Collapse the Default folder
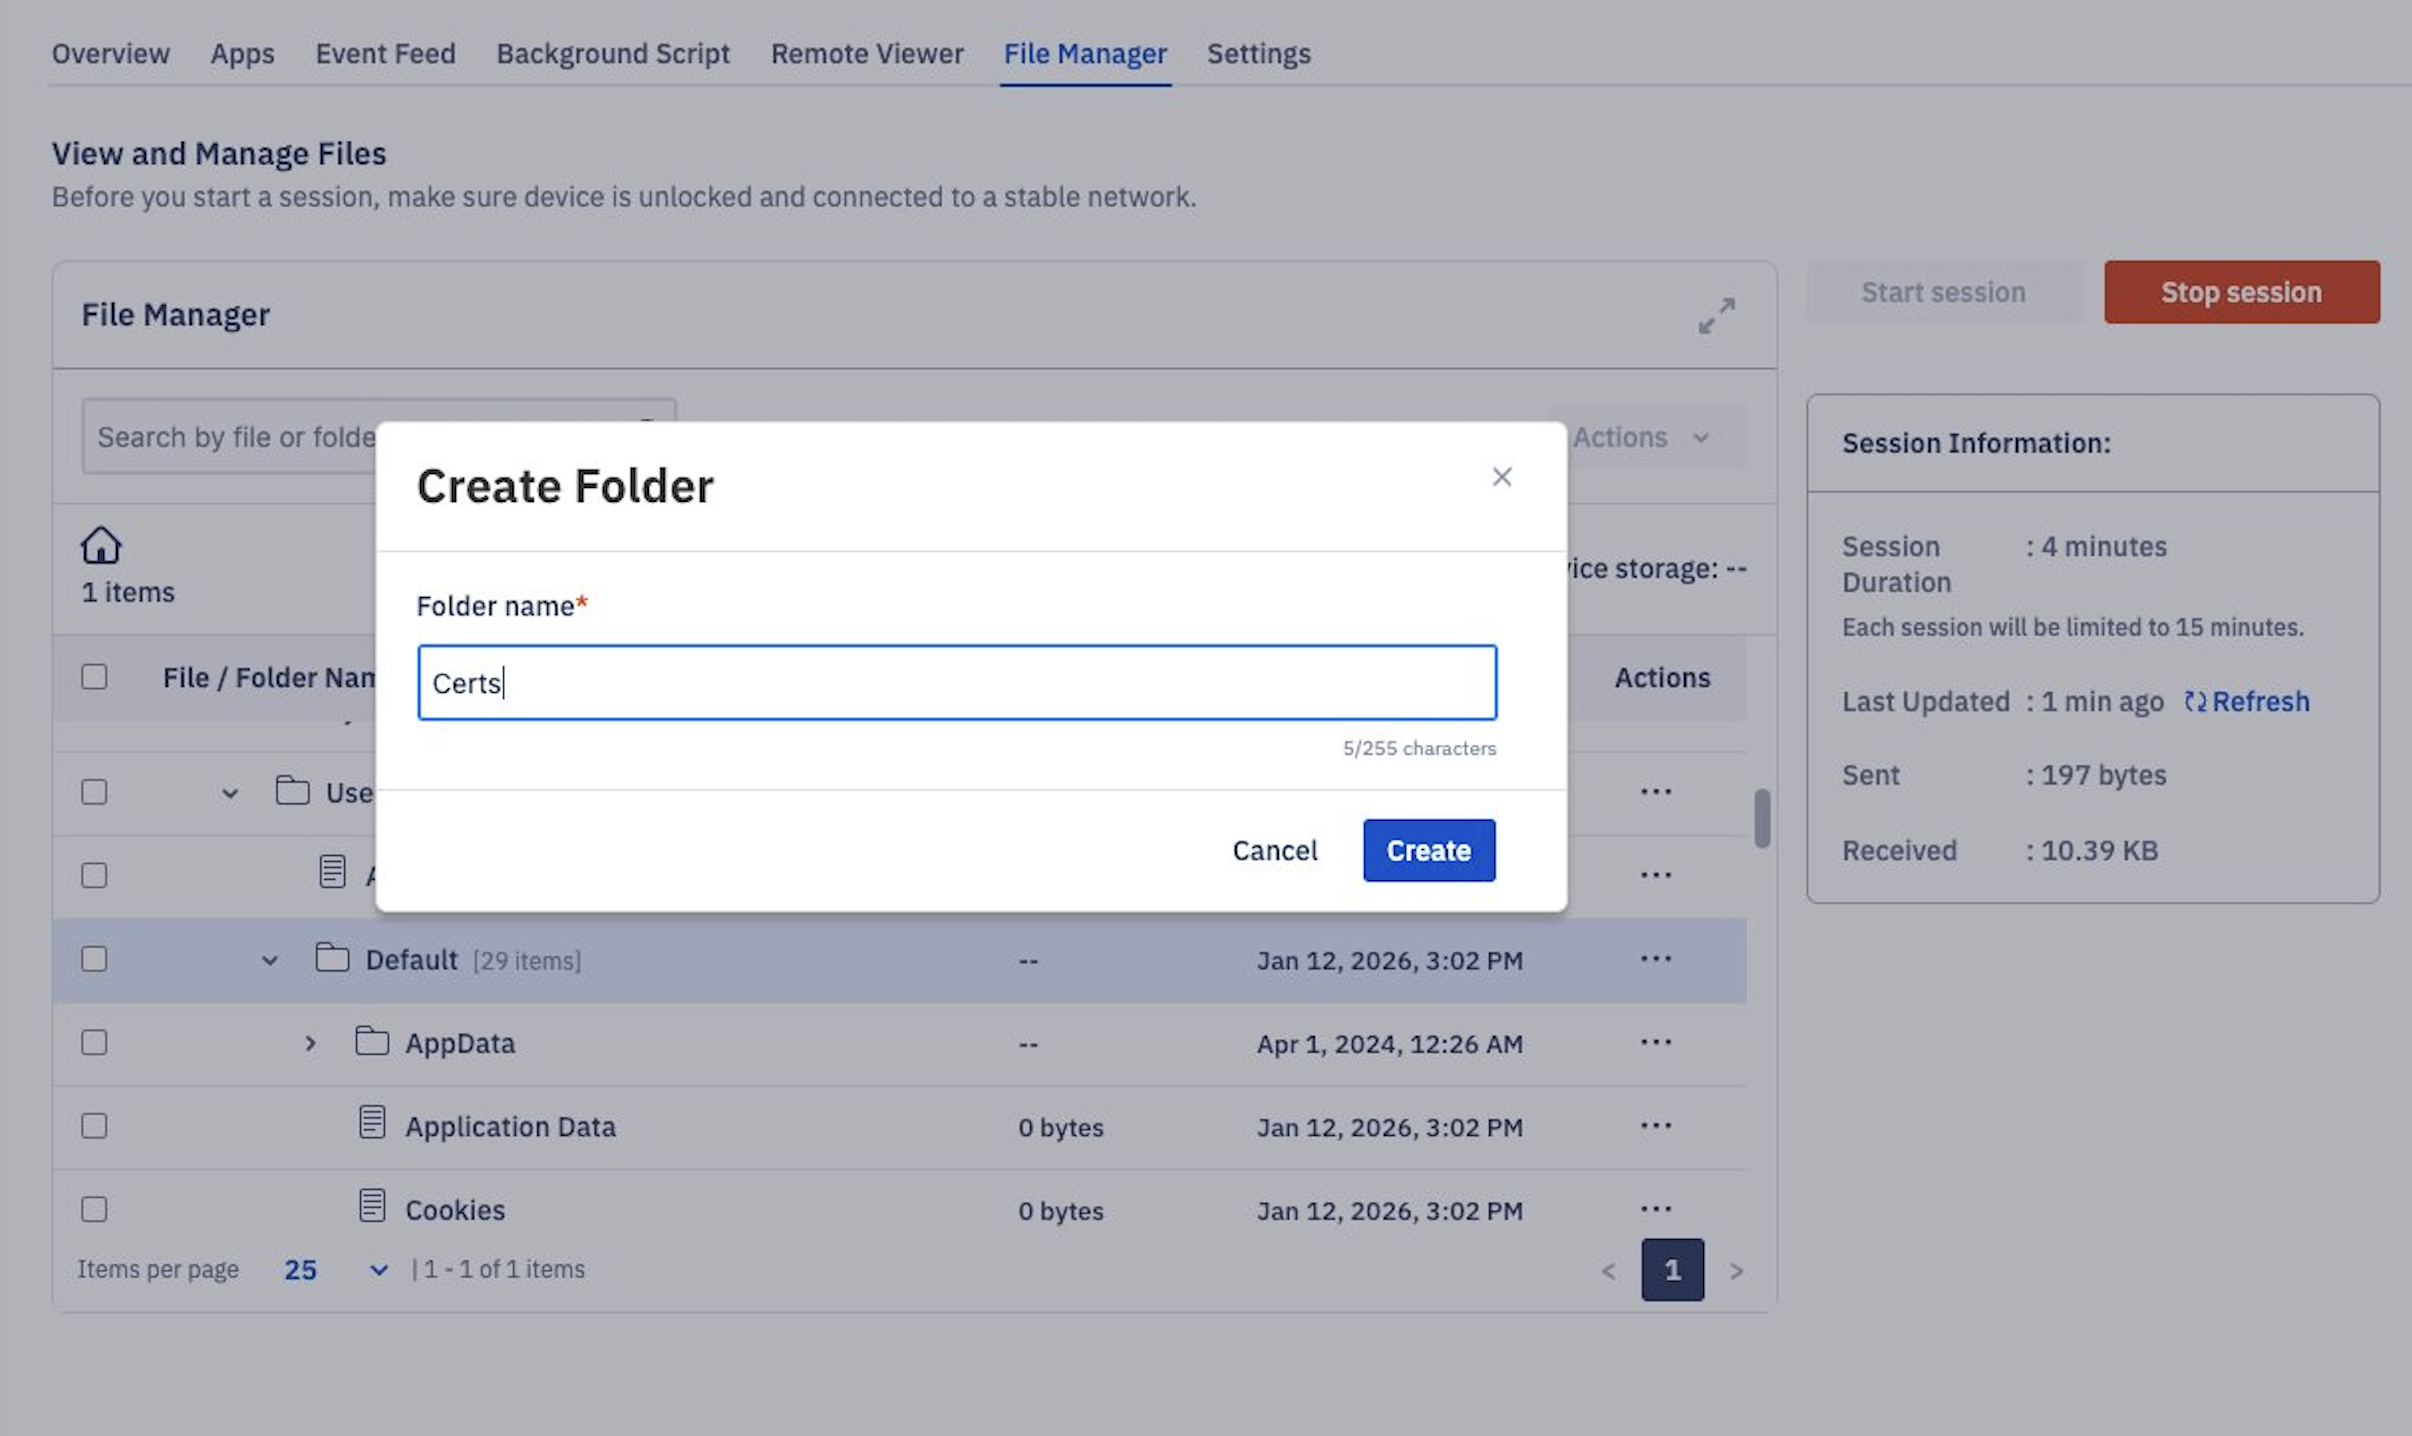Image resolution: width=2412 pixels, height=1436 pixels. pyautogui.click(x=270, y=960)
